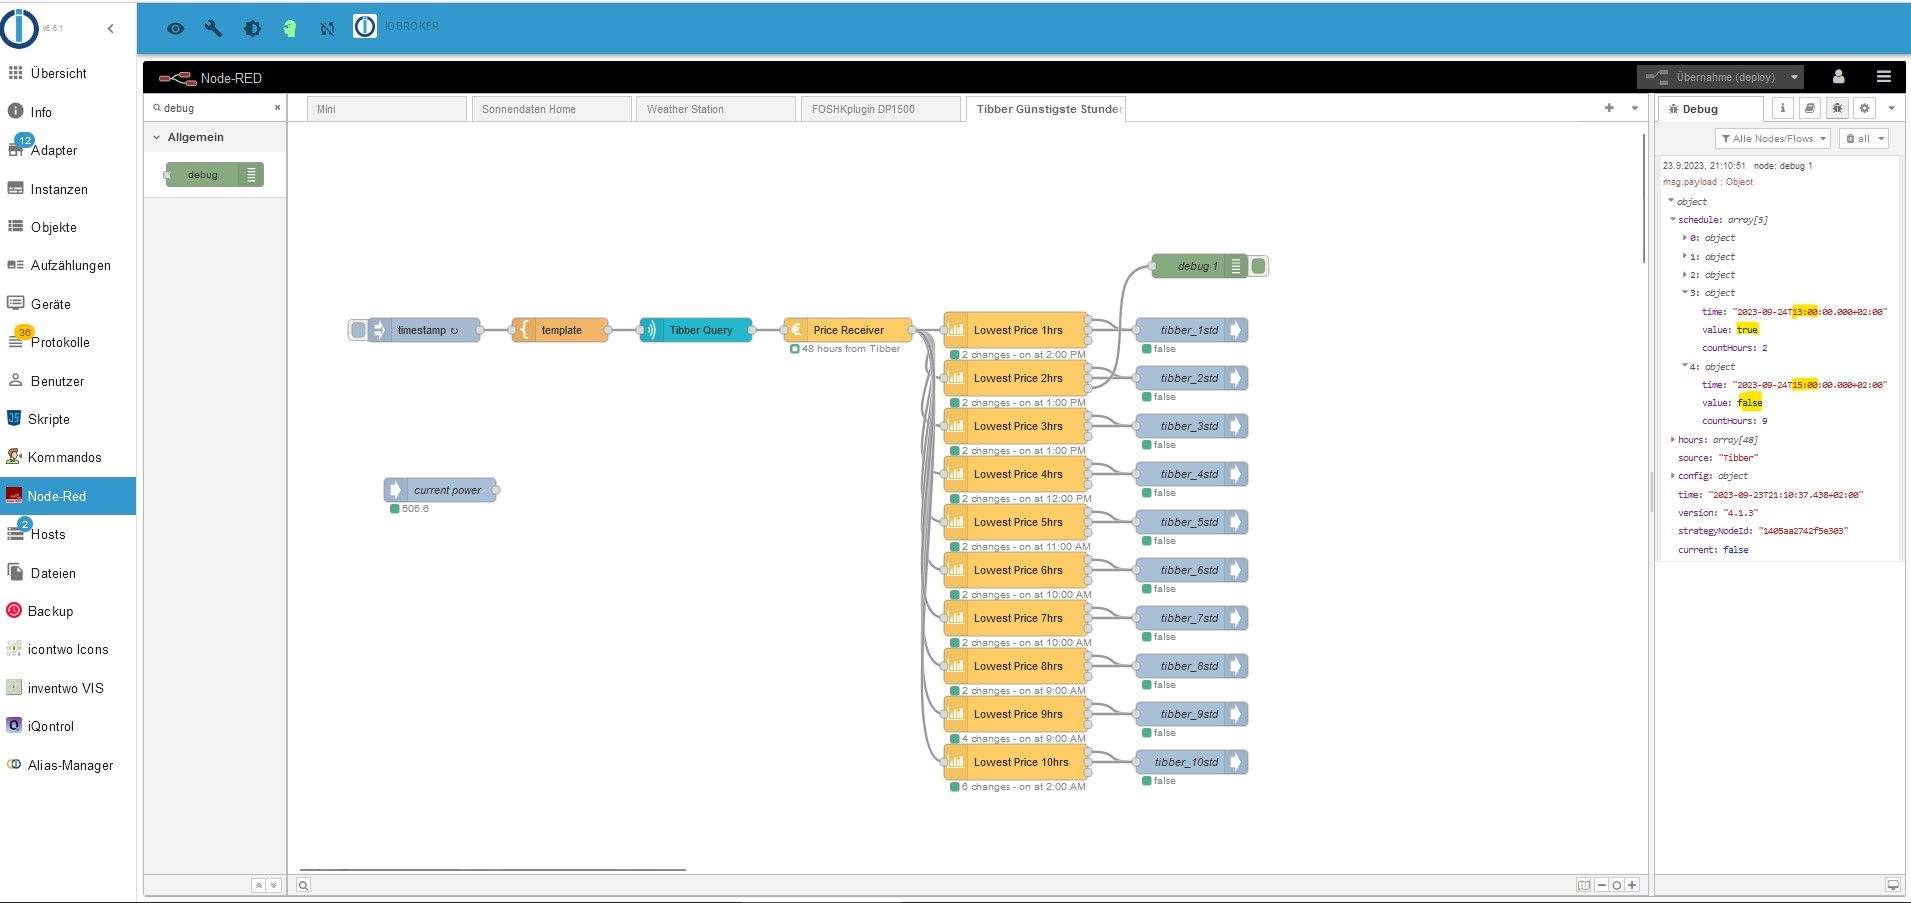Switch to the Weather Station tab
1911x903 pixels.
pos(717,109)
